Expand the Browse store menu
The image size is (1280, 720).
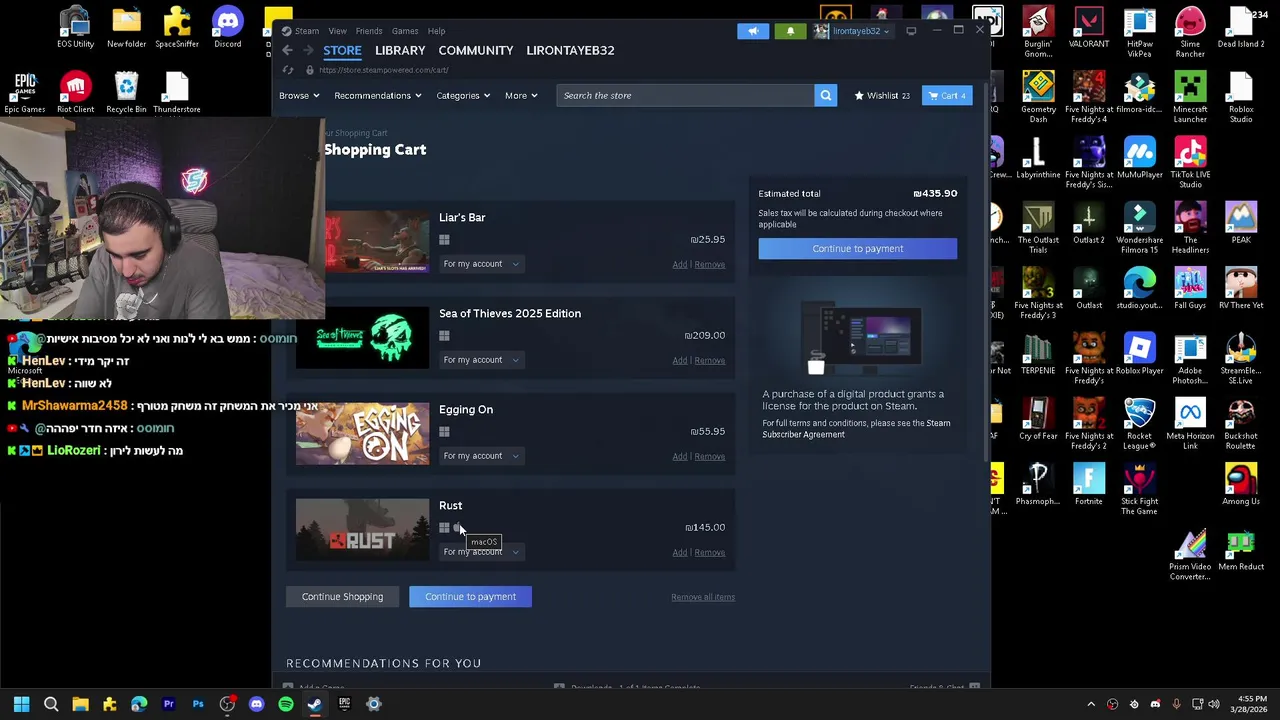click(299, 95)
